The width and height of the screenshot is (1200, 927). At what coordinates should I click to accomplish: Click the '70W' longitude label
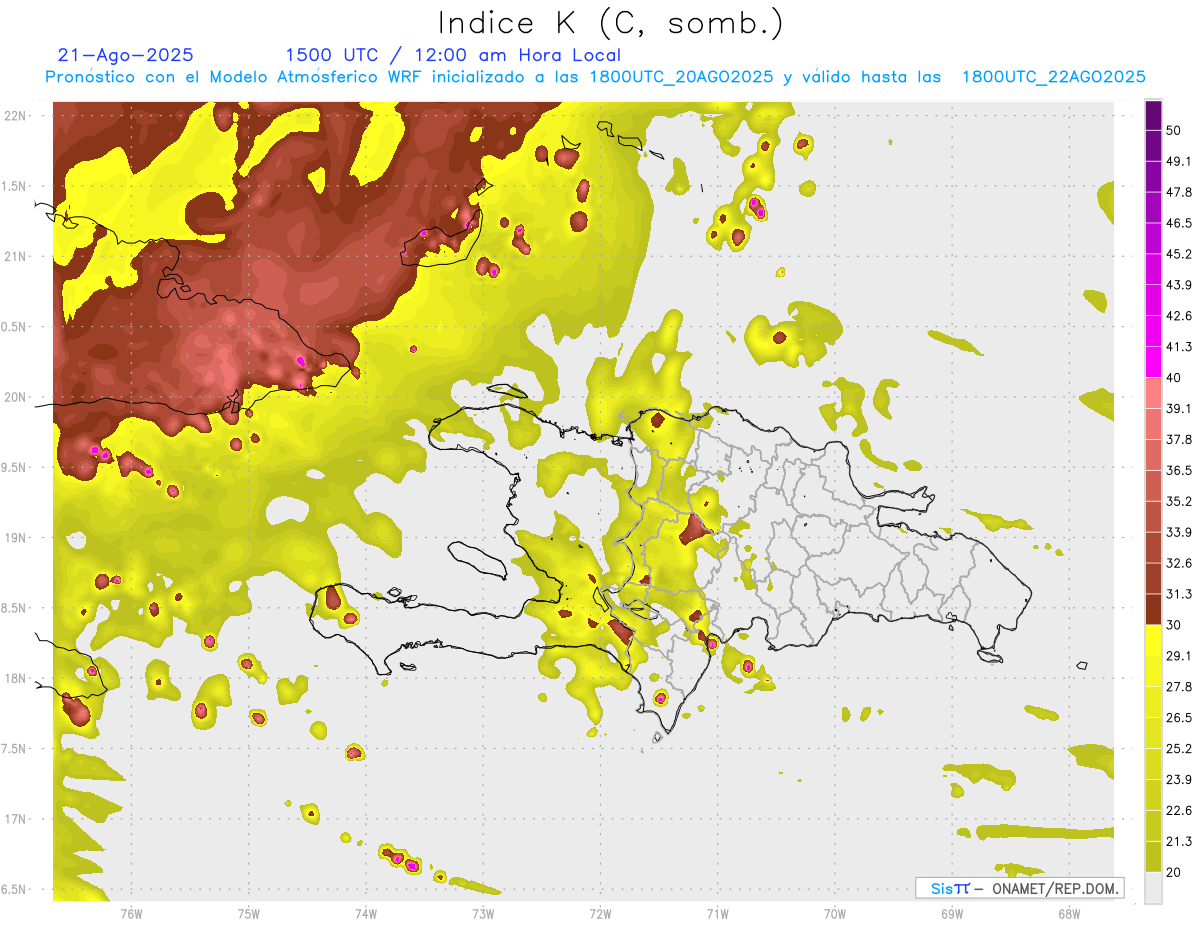click(834, 913)
